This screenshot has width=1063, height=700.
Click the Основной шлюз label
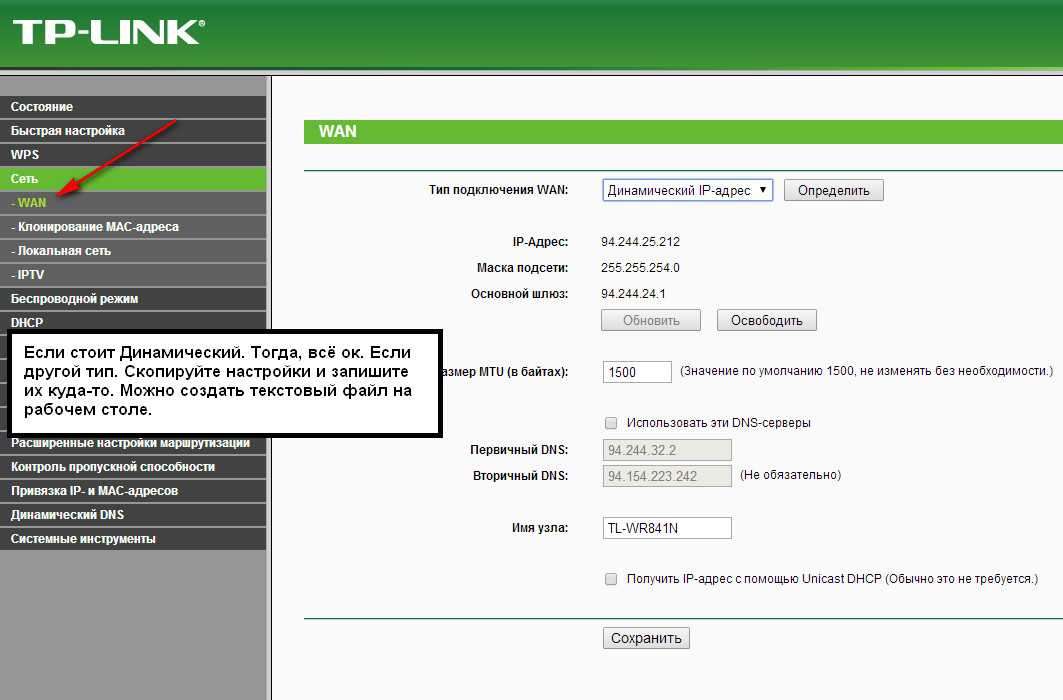[x=520, y=293]
